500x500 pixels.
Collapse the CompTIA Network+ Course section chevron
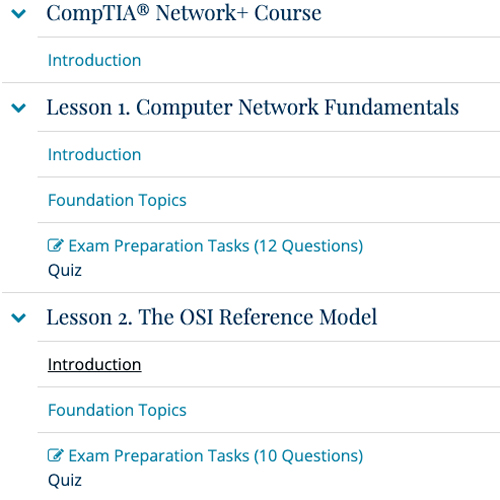coord(19,14)
